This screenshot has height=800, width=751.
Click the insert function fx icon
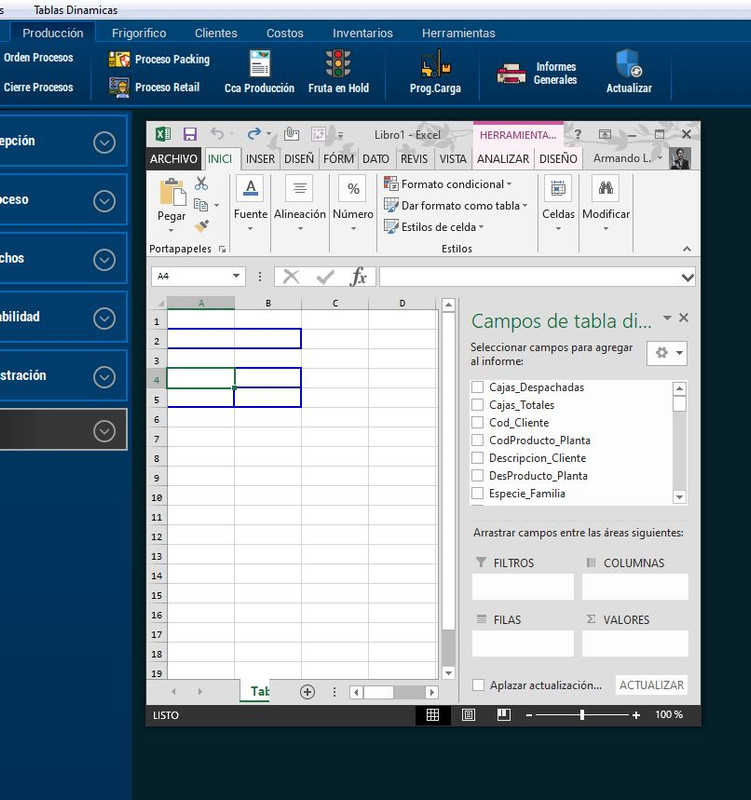pos(359,277)
